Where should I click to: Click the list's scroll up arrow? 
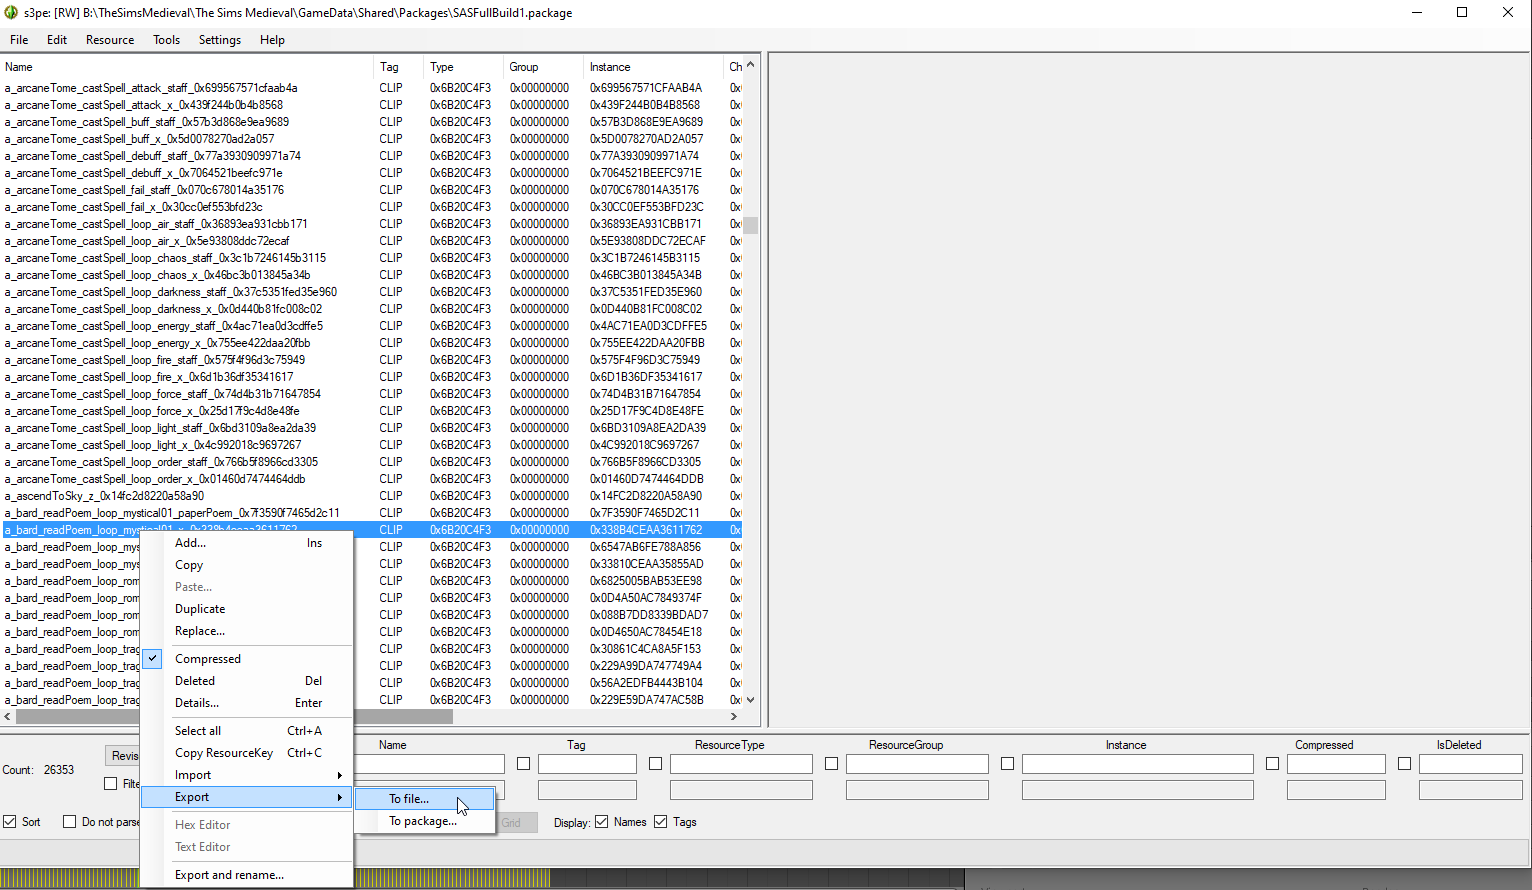click(750, 65)
